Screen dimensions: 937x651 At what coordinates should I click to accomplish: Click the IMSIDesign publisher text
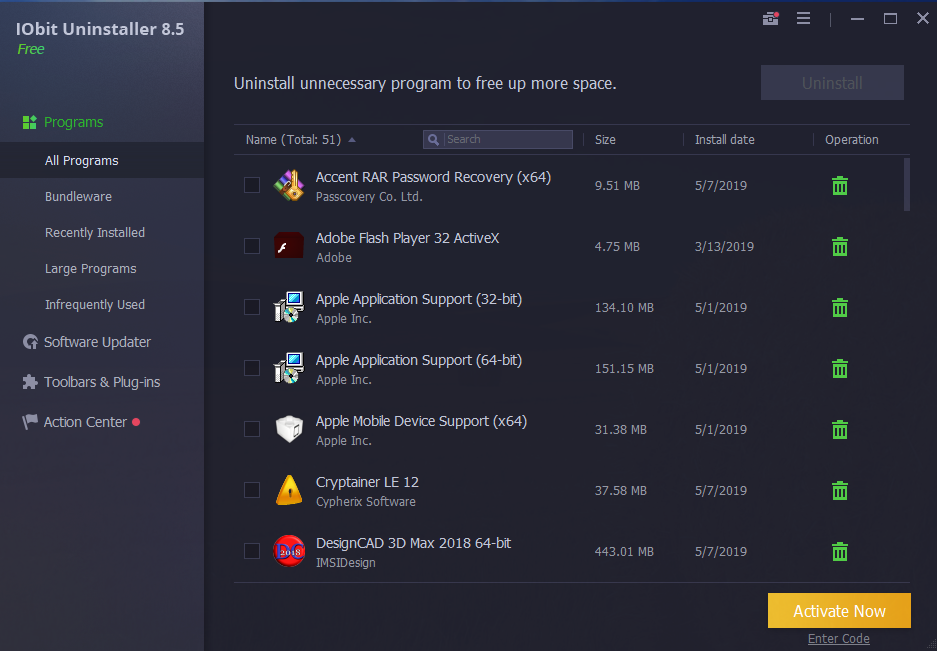(345, 563)
